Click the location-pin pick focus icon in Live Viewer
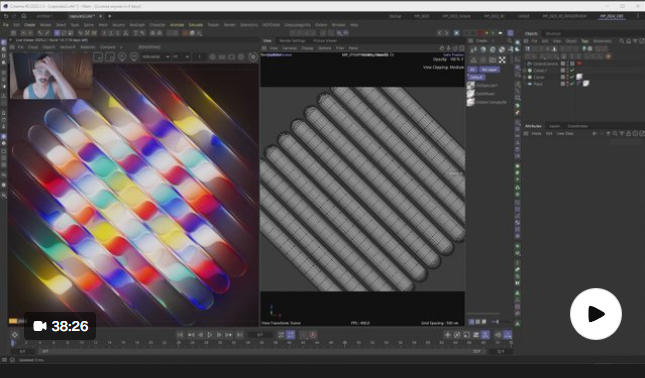645x378 pixels. [x=122, y=57]
